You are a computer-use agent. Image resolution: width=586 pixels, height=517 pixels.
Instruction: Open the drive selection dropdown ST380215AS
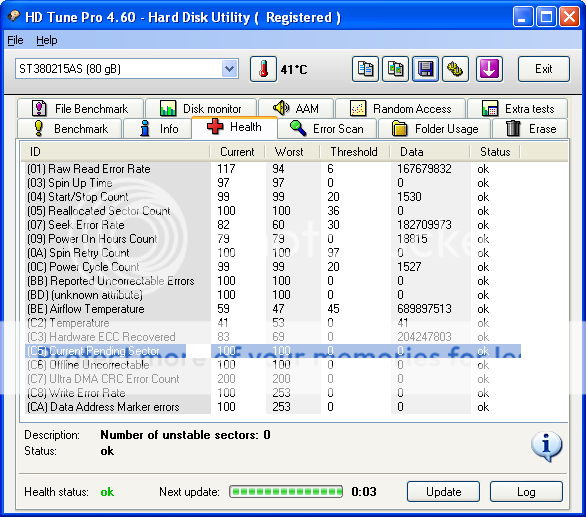click(127, 69)
